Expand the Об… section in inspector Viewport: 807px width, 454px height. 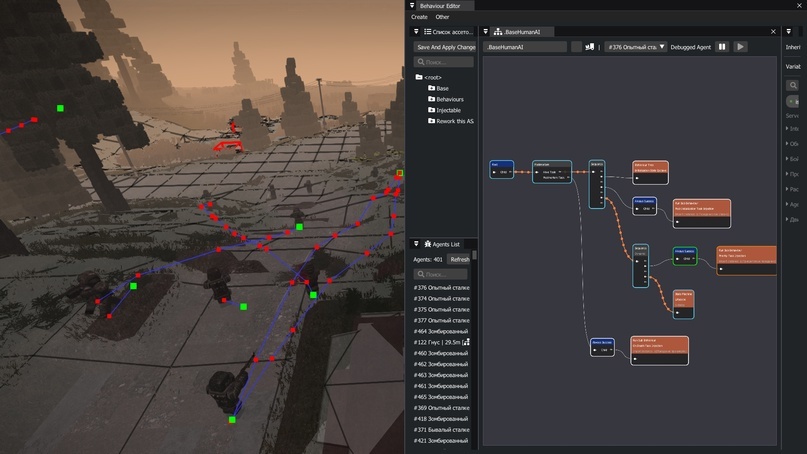click(x=793, y=144)
